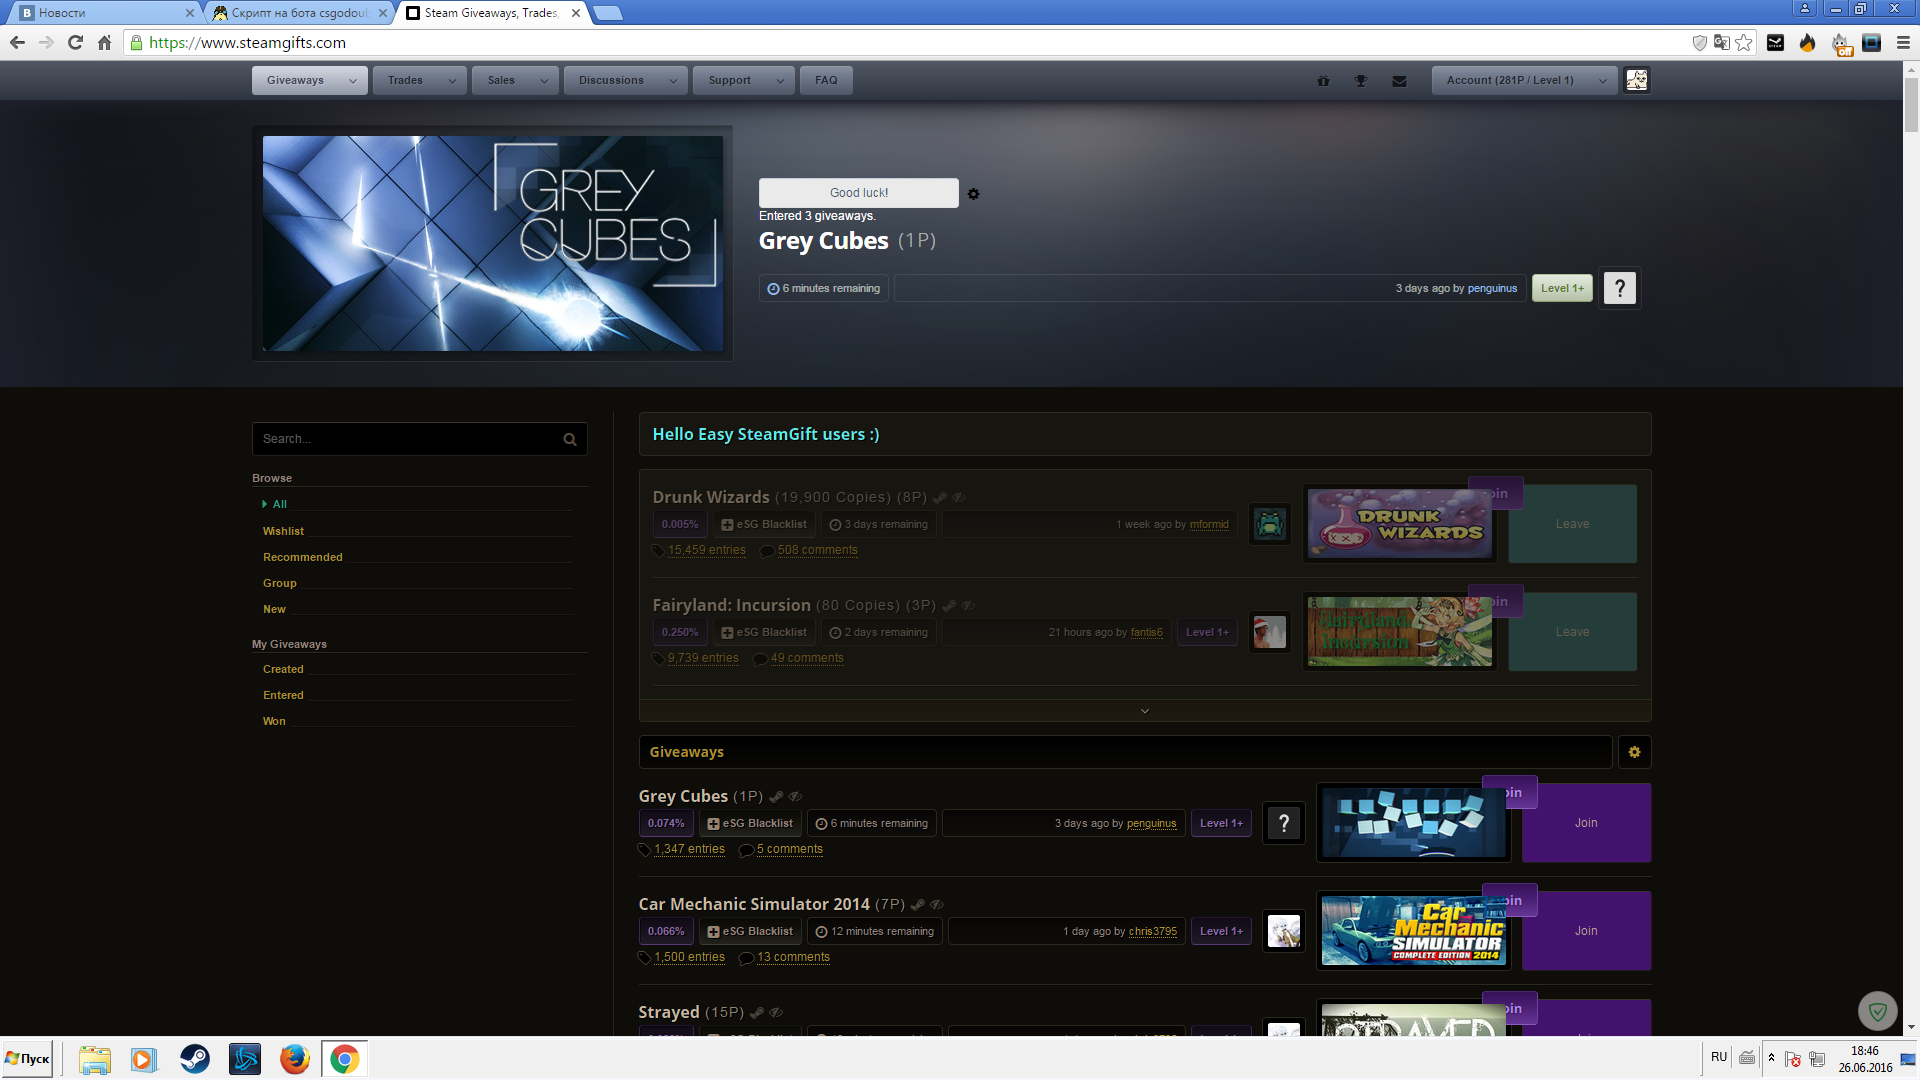Click the blue square extension icon in Chrome
The width and height of the screenshot is (1920, 1080).
click(x=1872, y=43)
